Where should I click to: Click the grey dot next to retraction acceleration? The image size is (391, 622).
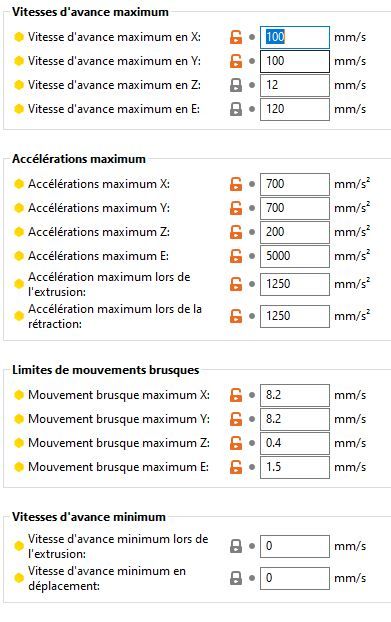click(252, 316)
